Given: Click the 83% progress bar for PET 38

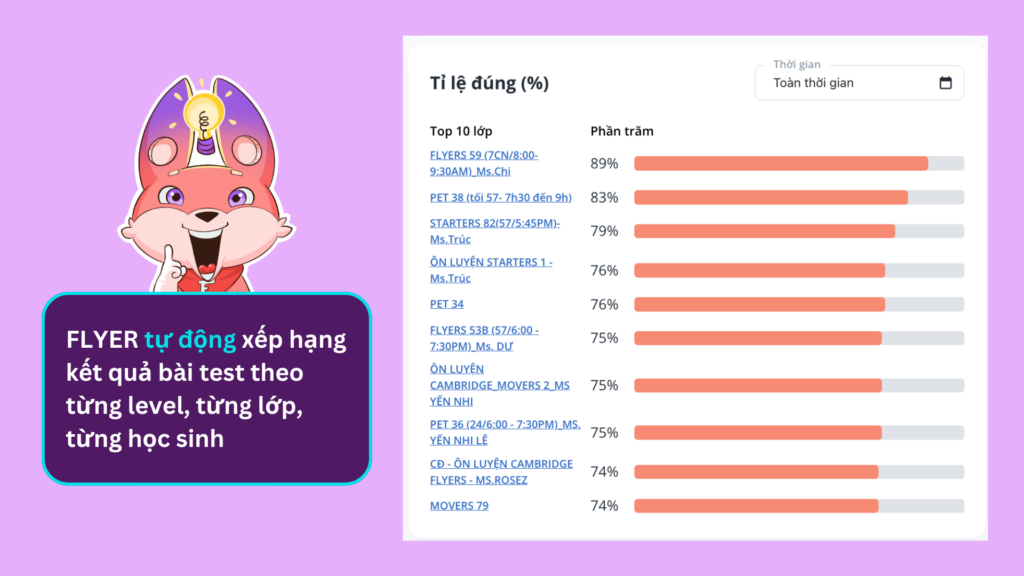Looking at the screenshot, I should coord(798,197).
